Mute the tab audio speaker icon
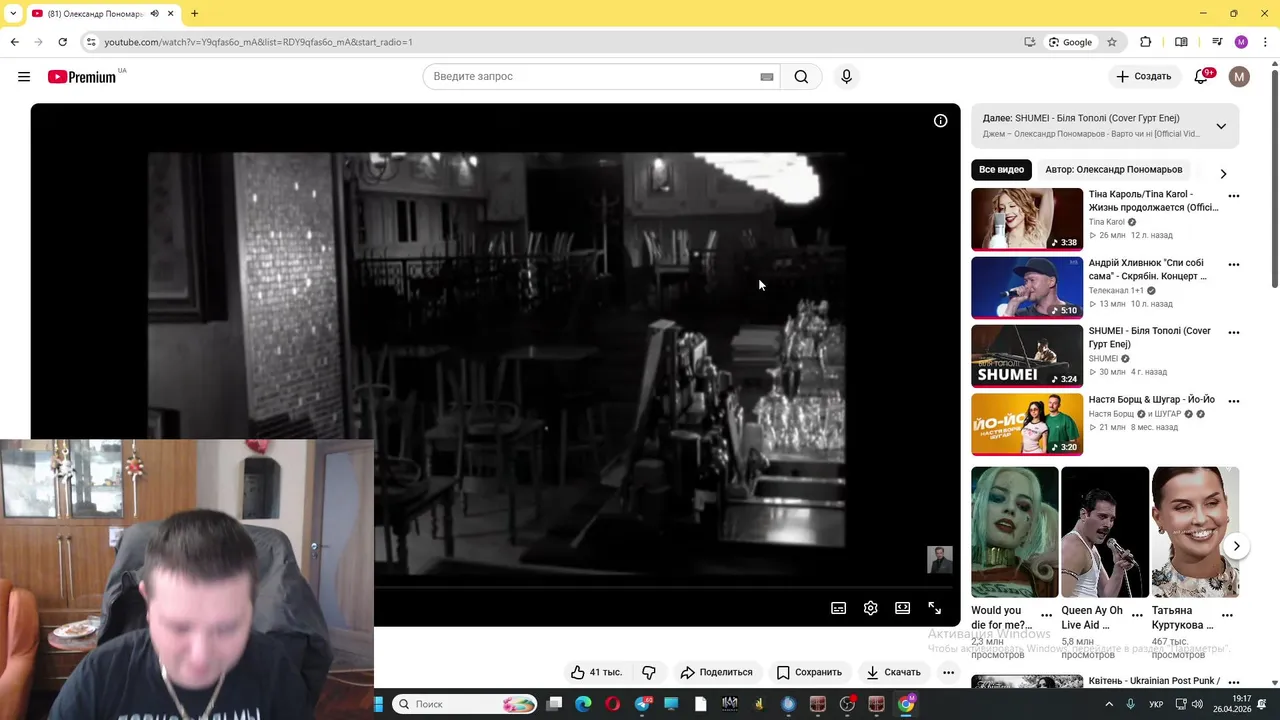 pyautogui.click(x=154, y=14)
